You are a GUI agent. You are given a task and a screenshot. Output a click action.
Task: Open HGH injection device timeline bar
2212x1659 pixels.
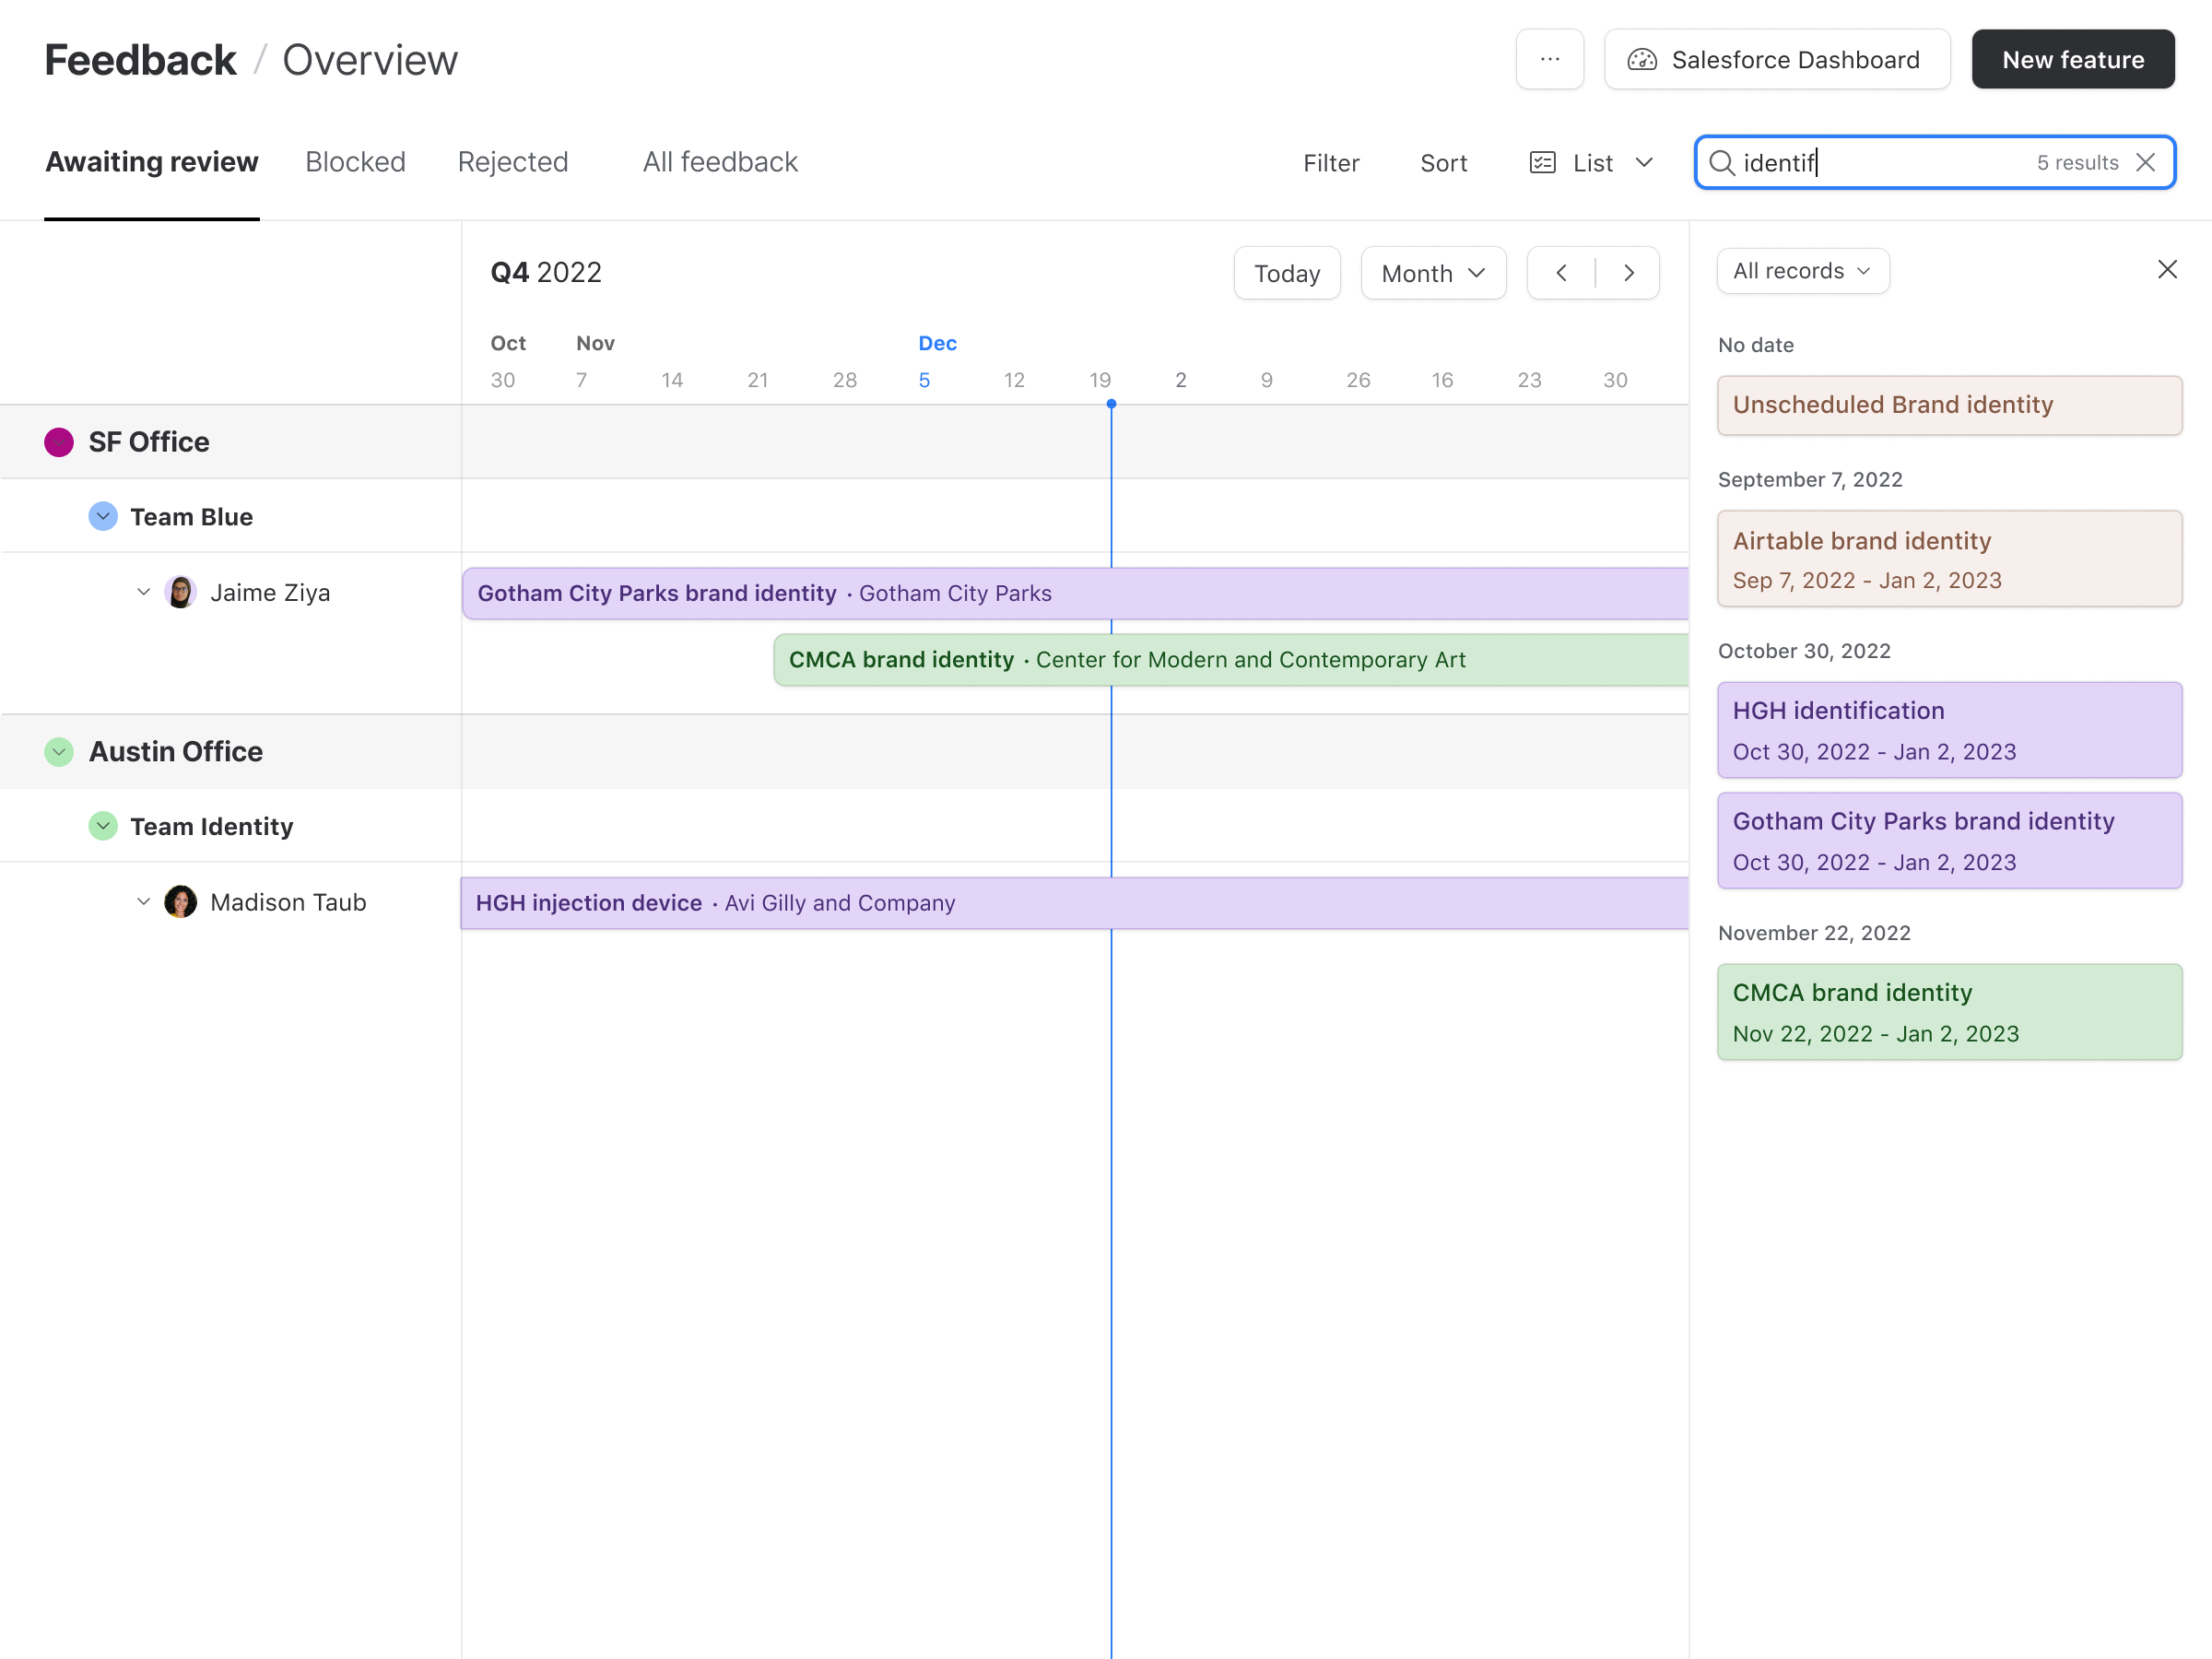(x=1075, y=903)
